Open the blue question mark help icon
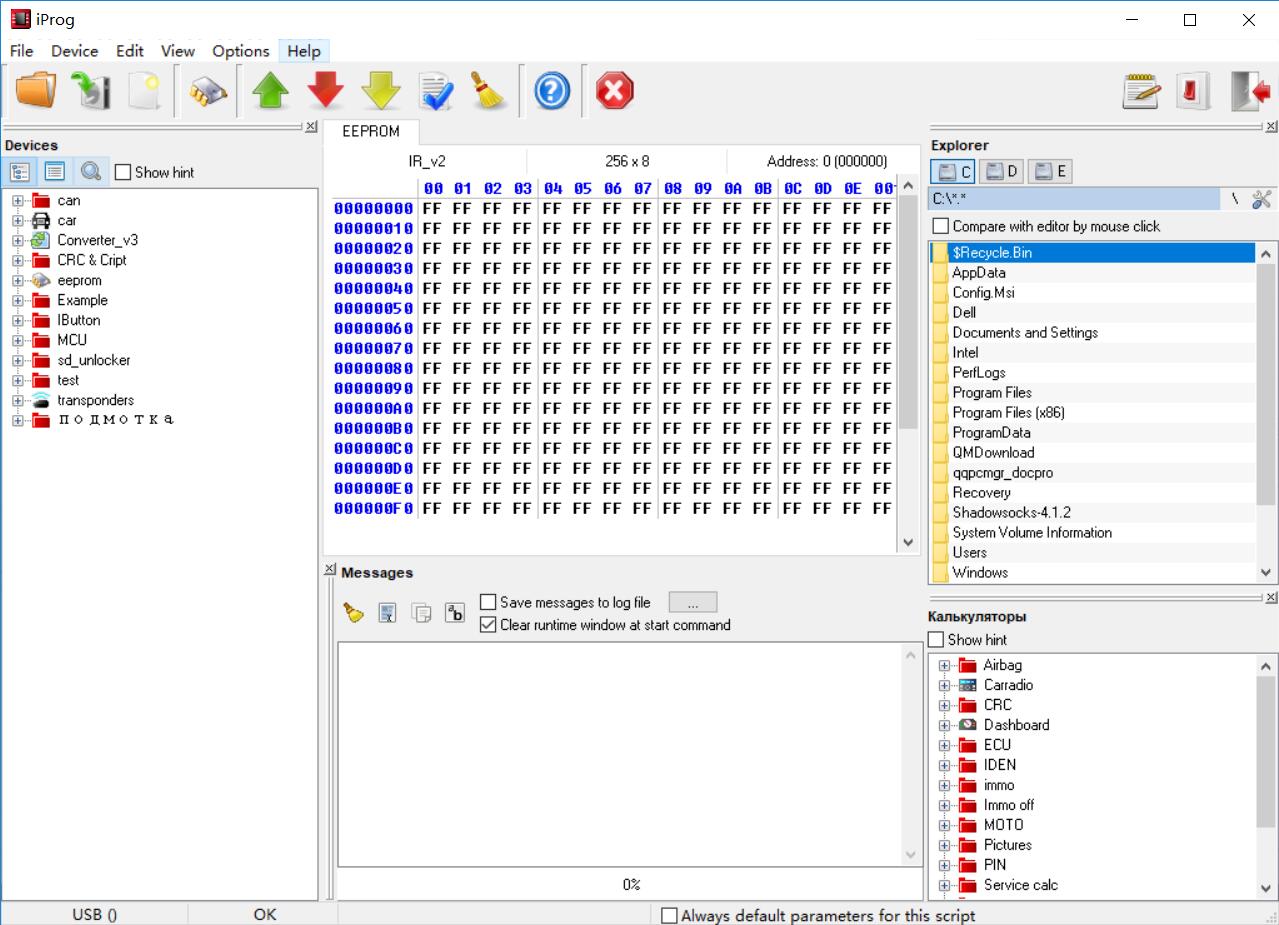The width and height of the screenshot is (1279, 925). click(552, 92)
